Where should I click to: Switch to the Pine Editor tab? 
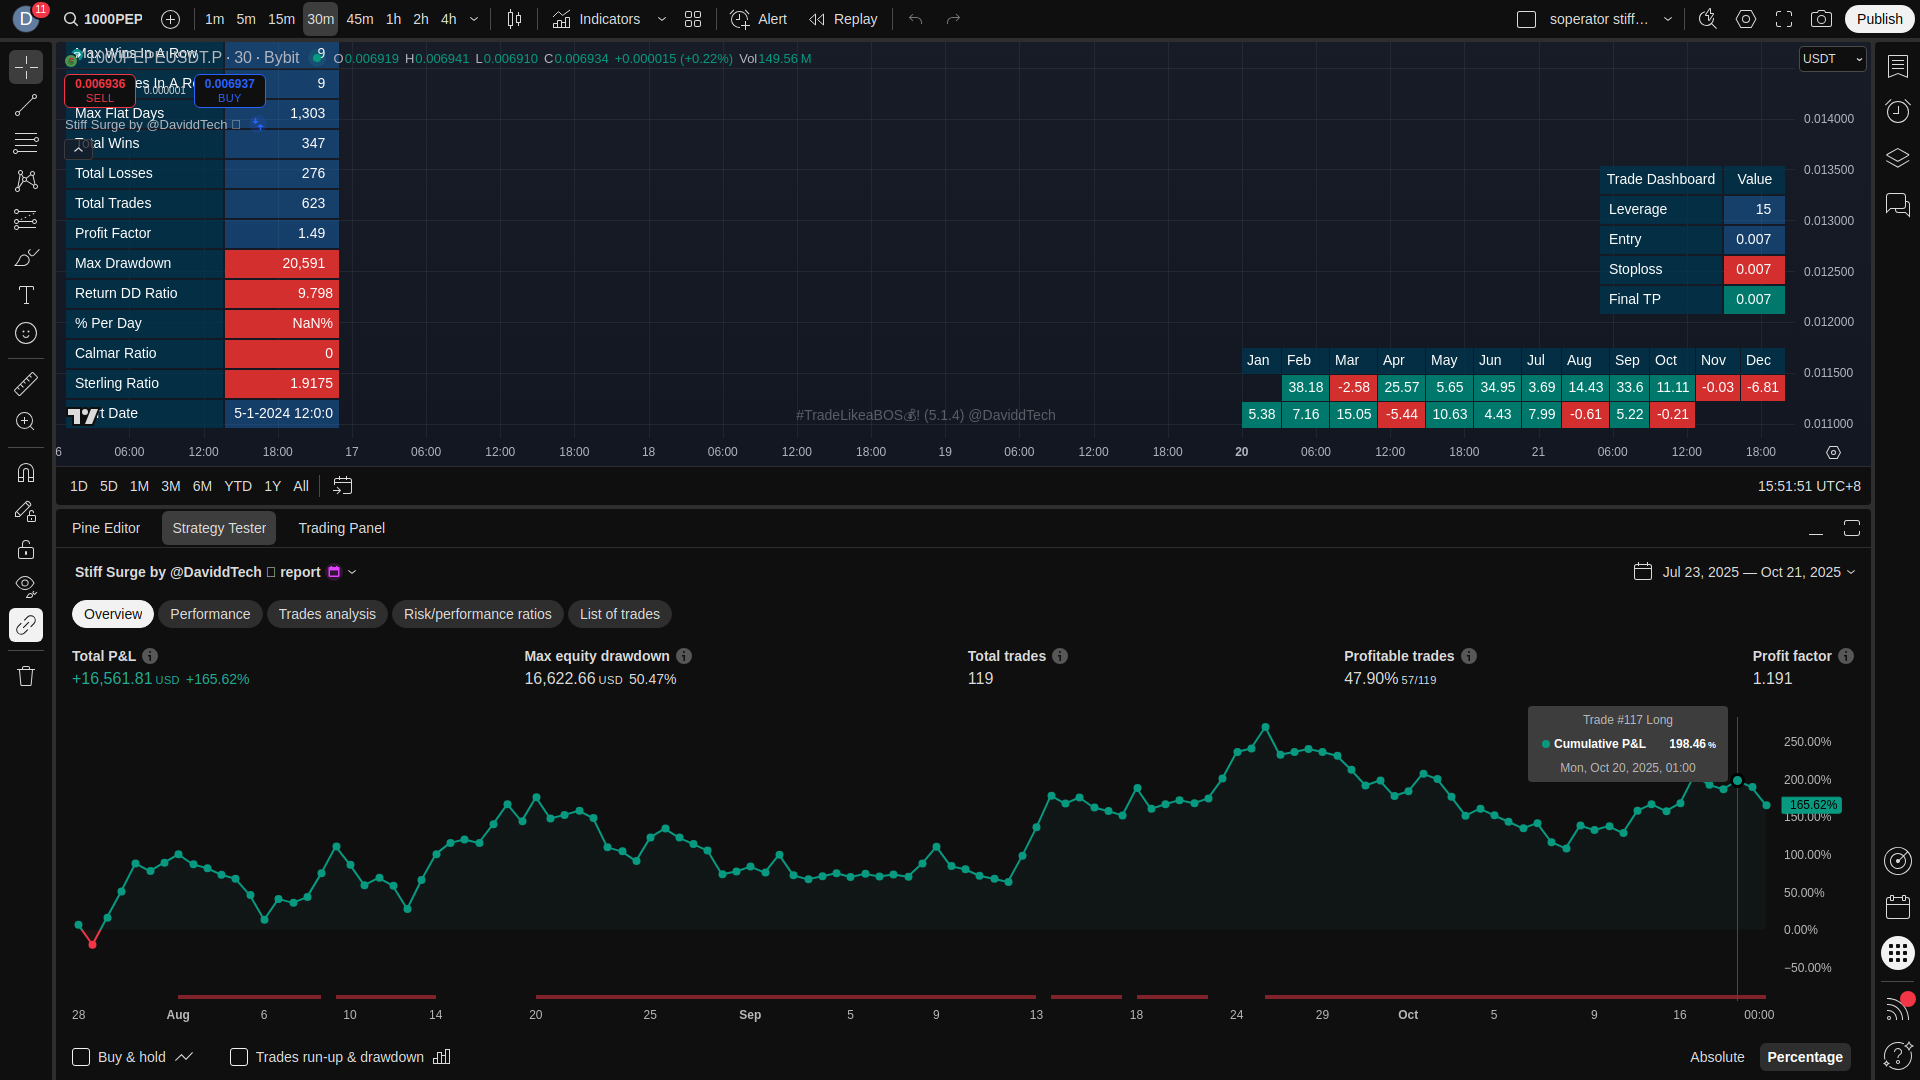tap(106, 528)
